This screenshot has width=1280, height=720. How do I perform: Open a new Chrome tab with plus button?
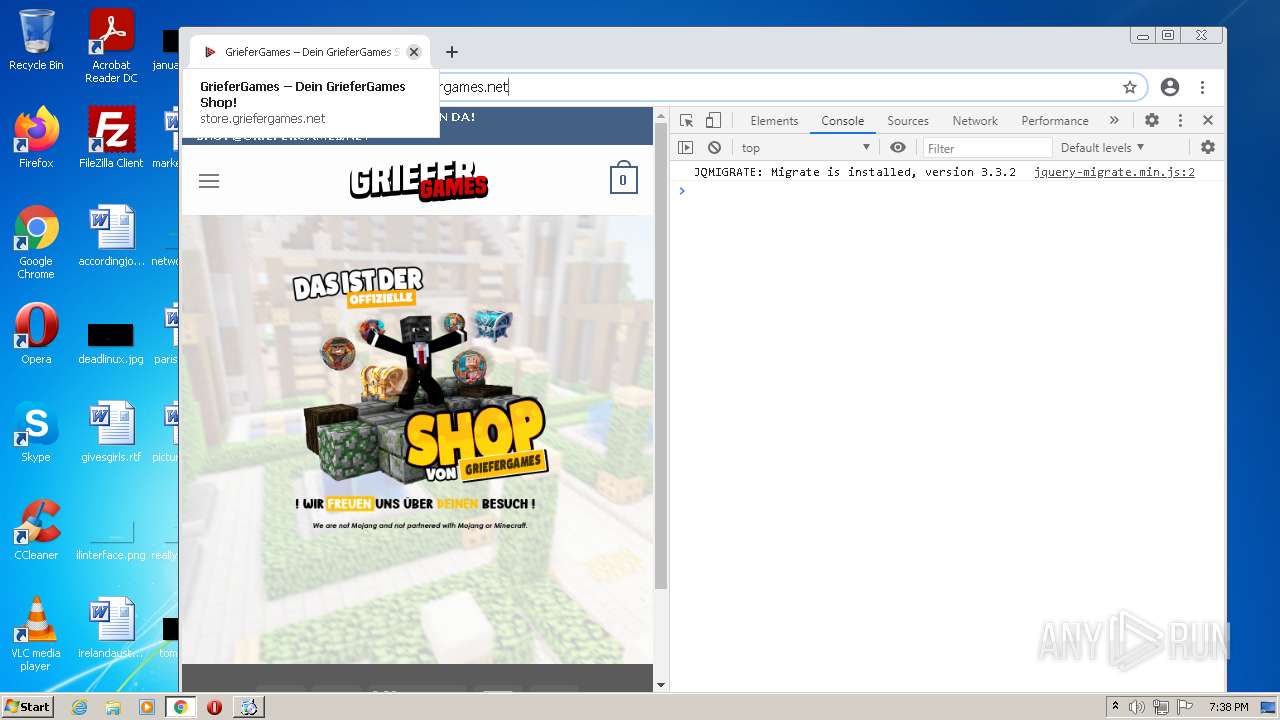click(x=451, y=52)
